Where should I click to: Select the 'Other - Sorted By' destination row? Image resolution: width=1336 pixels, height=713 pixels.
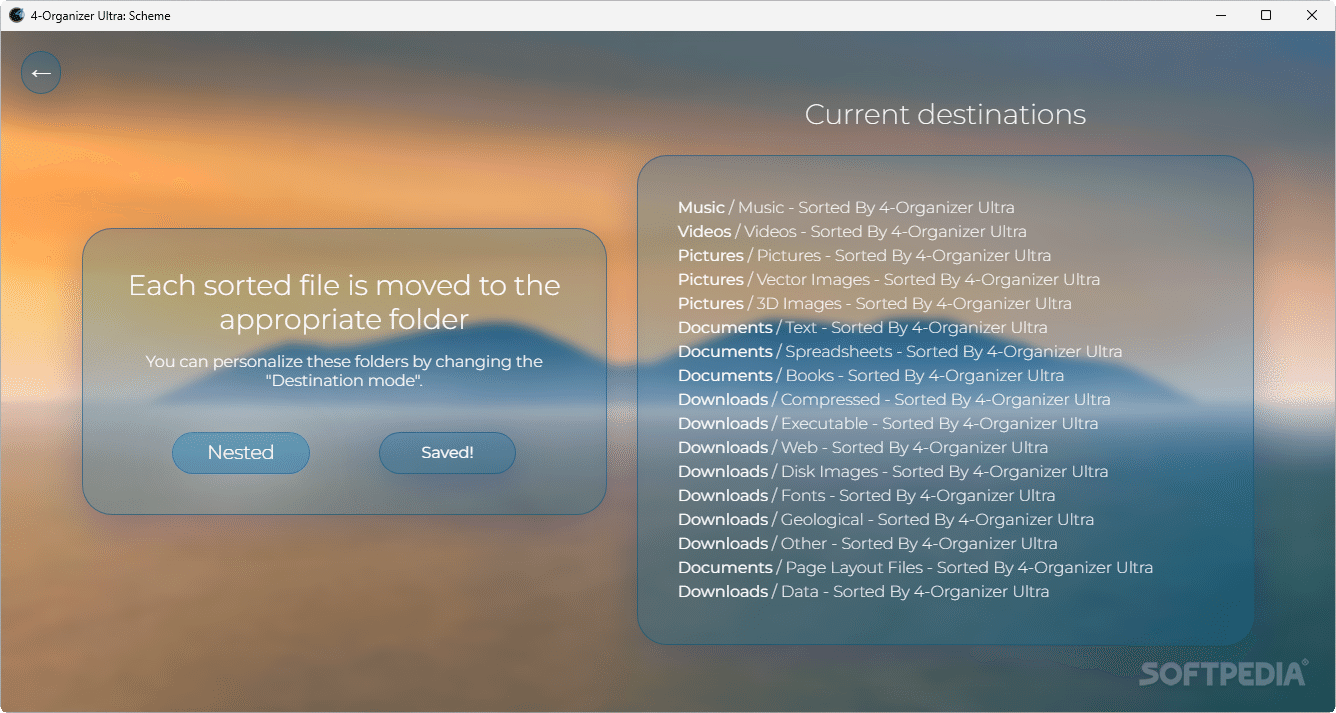[868, 544]
